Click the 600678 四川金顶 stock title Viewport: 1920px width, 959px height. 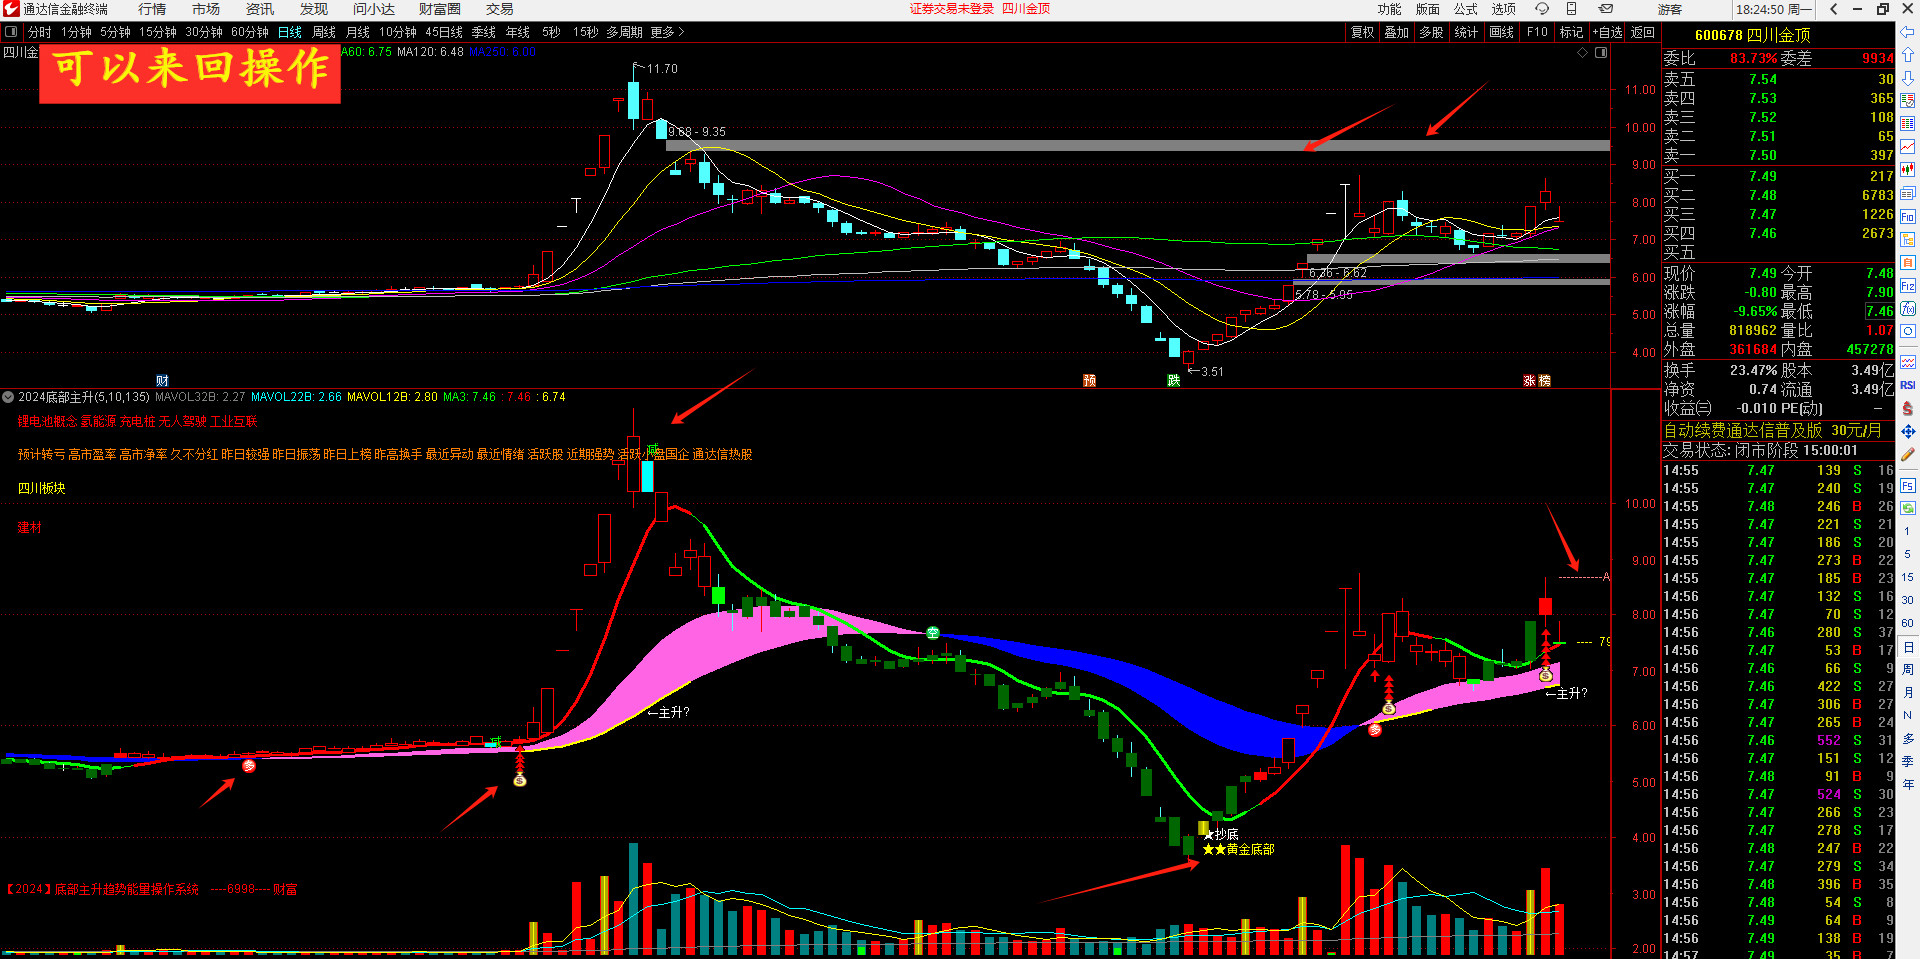[x=1753, y=35]
